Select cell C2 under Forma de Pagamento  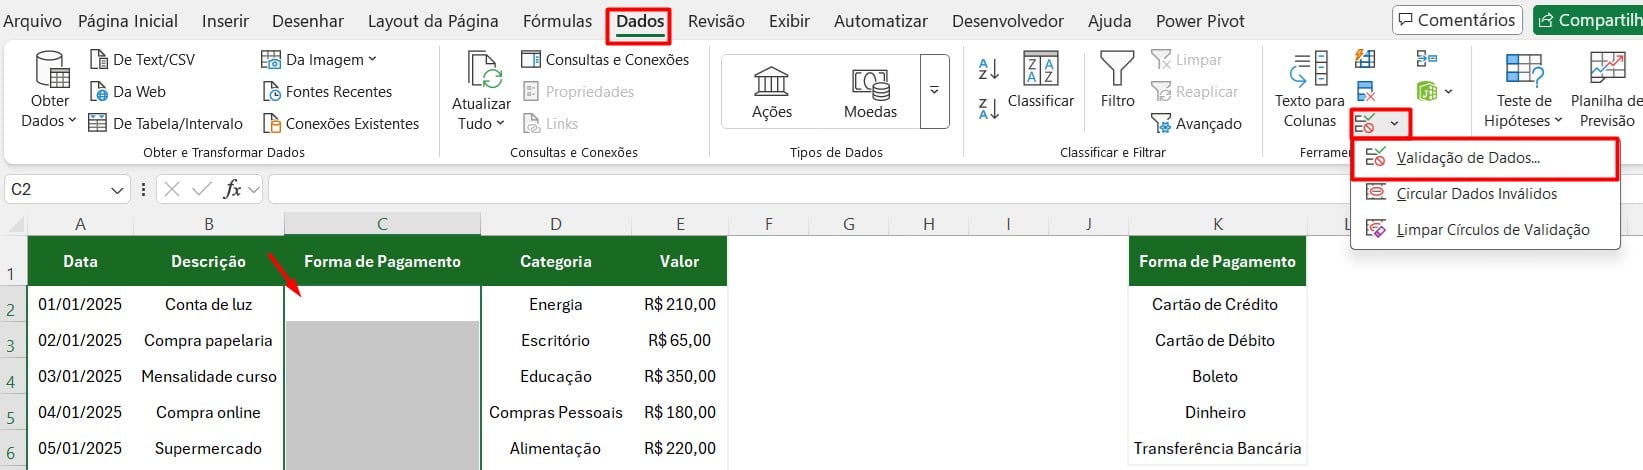(x=382, y=304)
